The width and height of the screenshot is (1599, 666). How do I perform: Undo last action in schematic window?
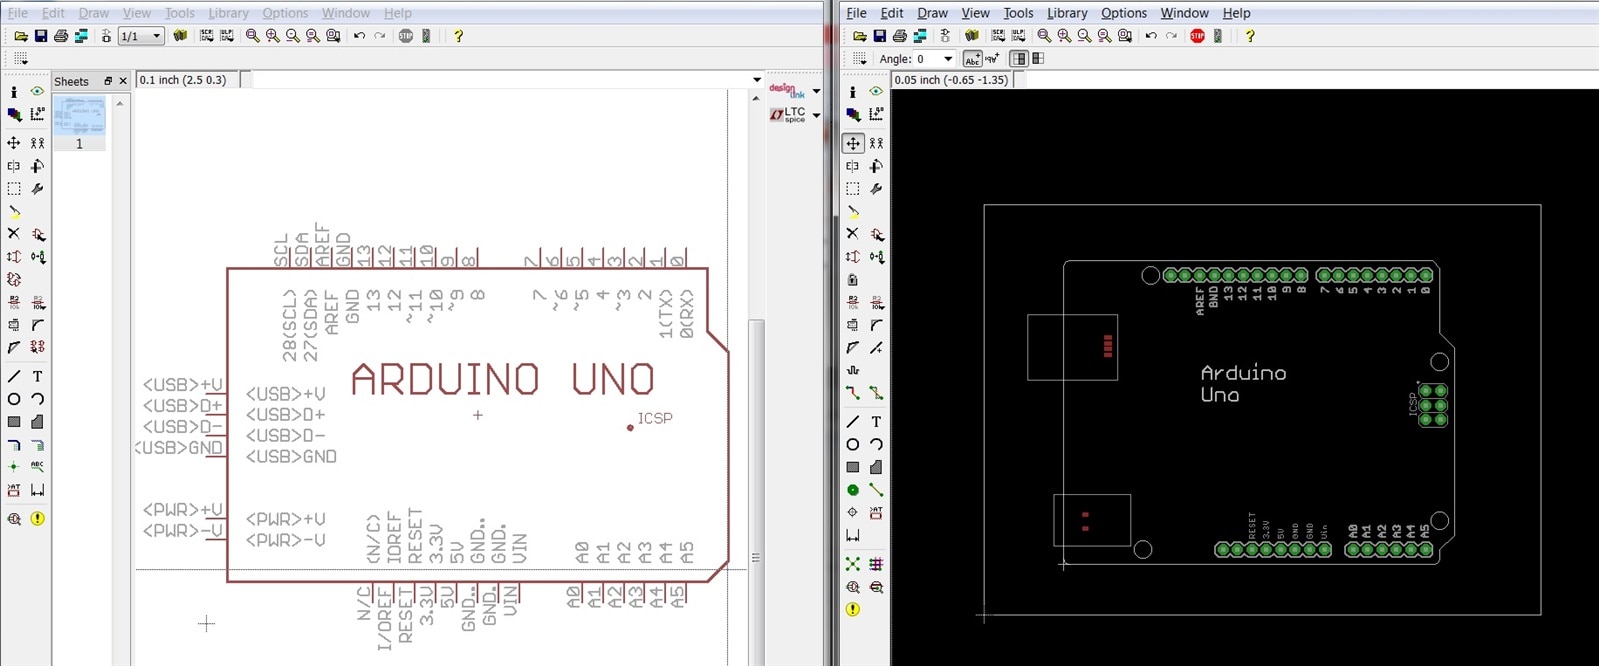coord(359,36)
